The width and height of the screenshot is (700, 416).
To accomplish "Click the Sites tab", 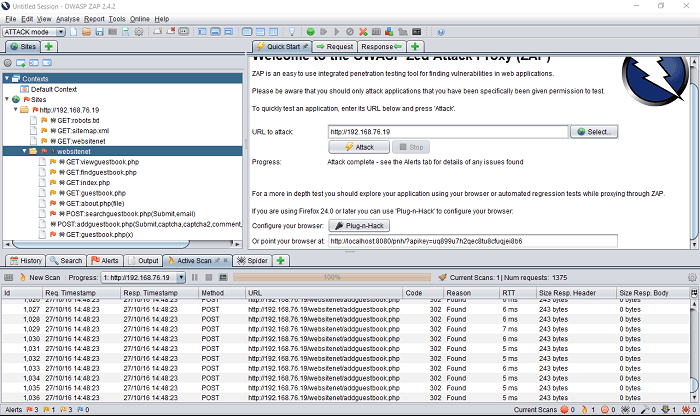I will click(x=23, y=46).
